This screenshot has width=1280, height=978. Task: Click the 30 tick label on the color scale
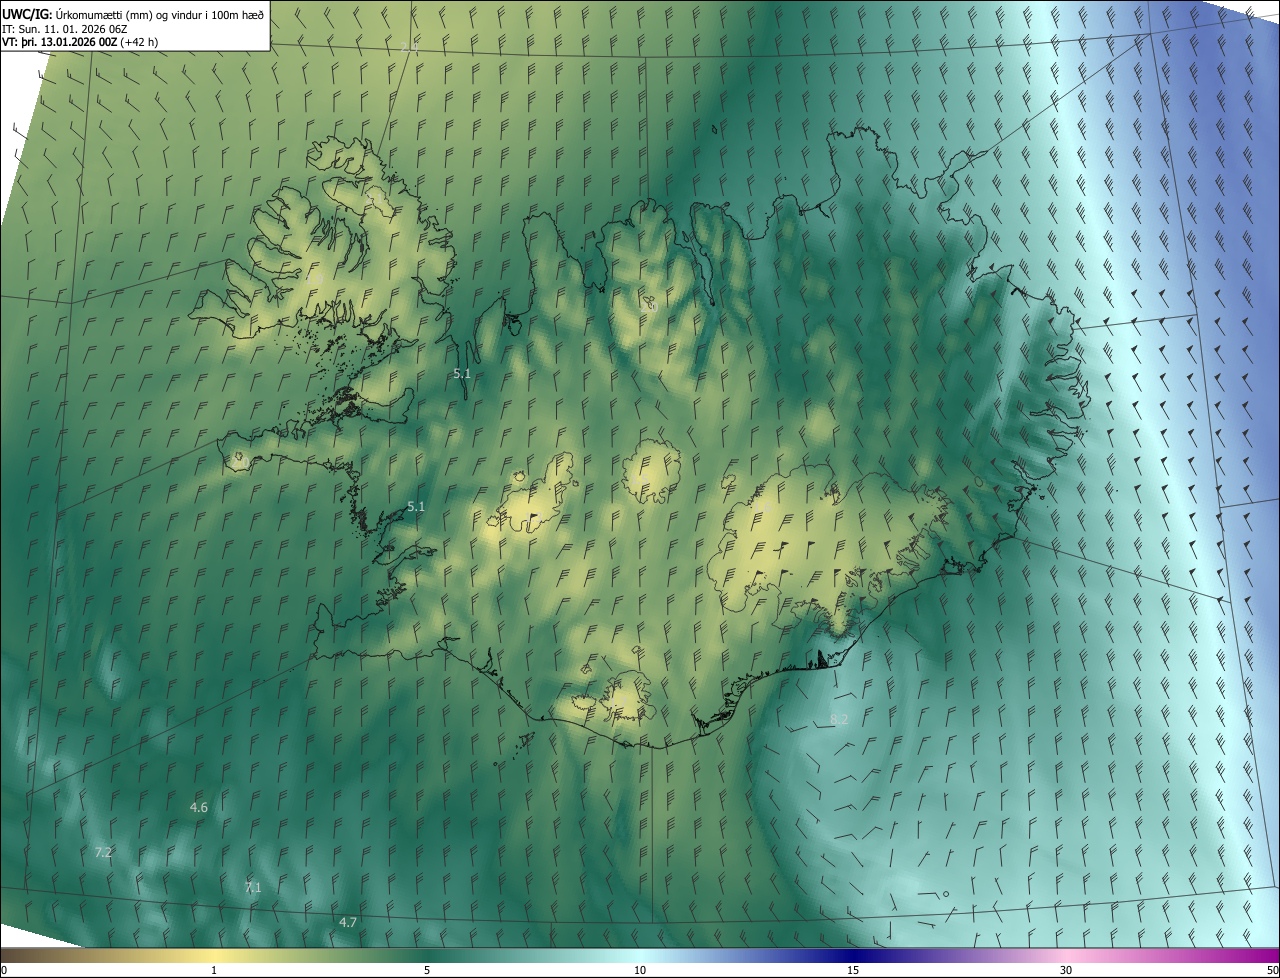1066,970
